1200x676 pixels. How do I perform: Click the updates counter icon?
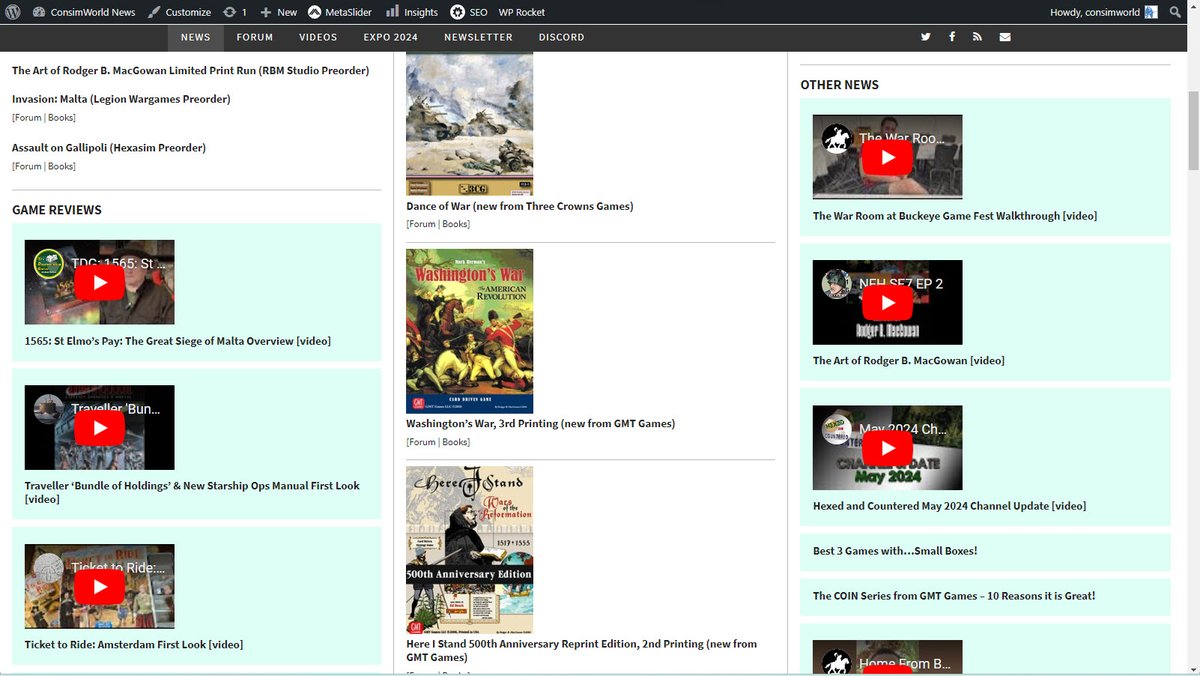click(235, 12)
